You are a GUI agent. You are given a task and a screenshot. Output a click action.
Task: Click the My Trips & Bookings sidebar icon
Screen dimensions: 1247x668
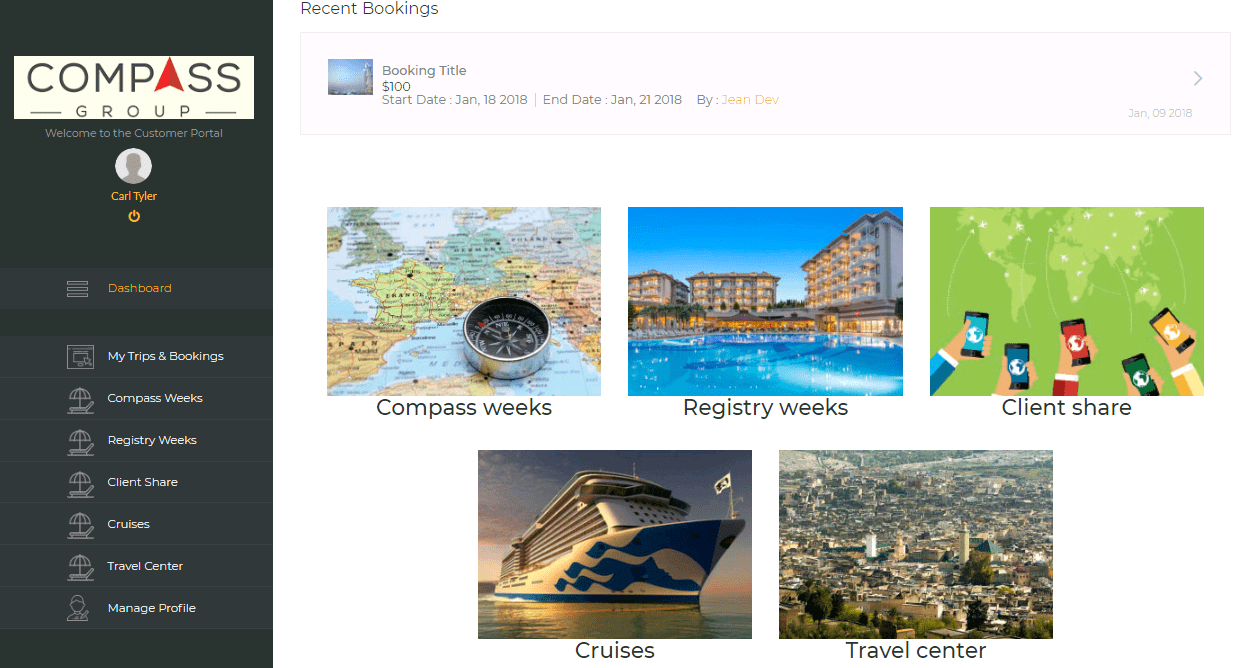80,356
